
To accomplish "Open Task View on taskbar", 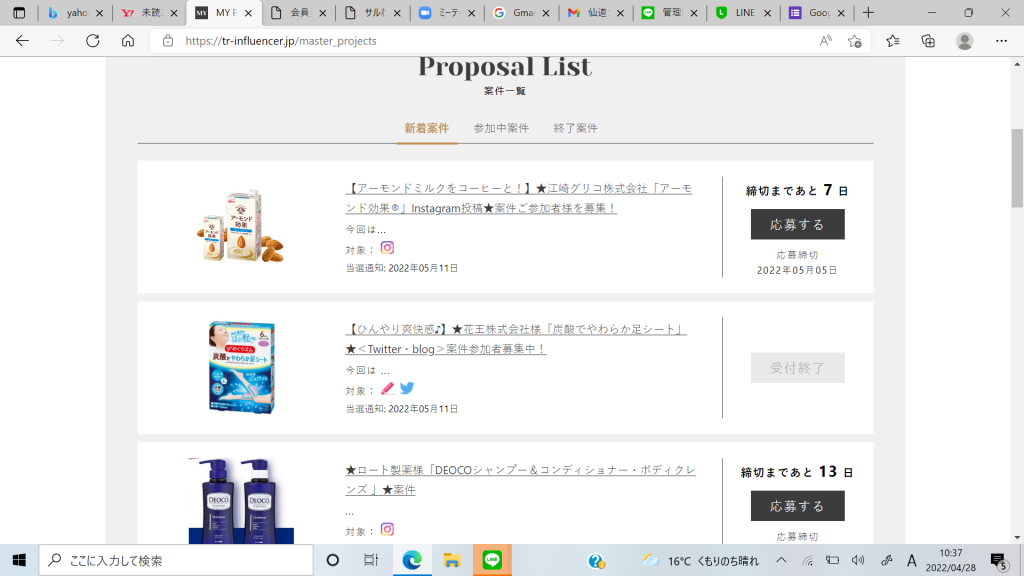I will (371, 560).
